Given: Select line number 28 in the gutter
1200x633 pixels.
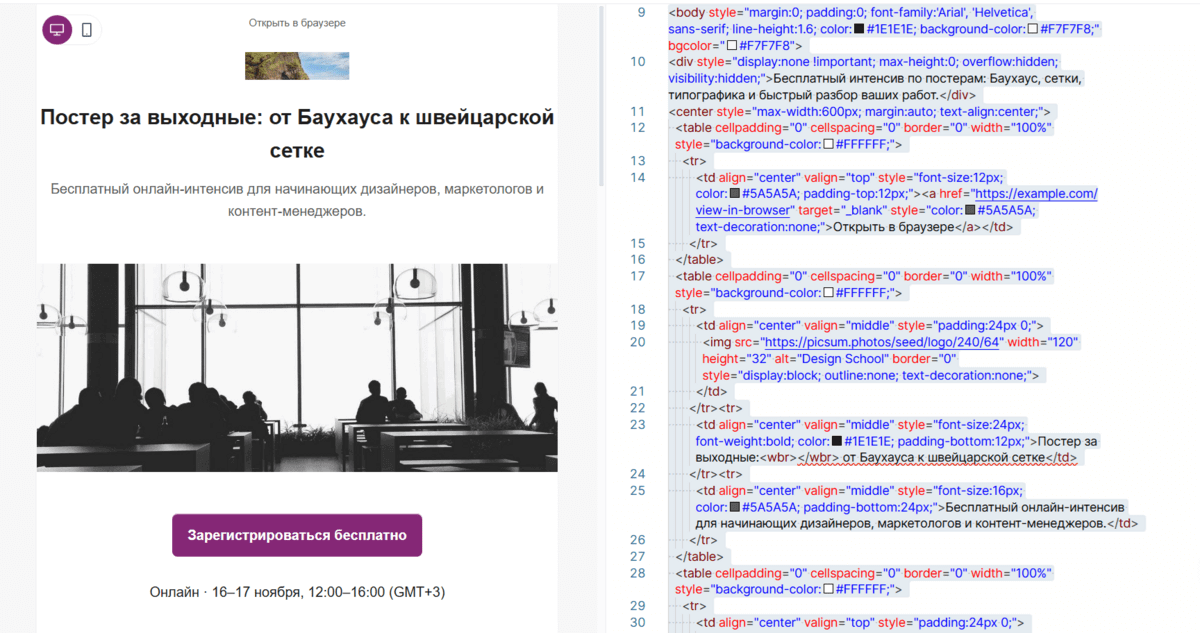Looking at the screenshot, I should pos(638,573).
